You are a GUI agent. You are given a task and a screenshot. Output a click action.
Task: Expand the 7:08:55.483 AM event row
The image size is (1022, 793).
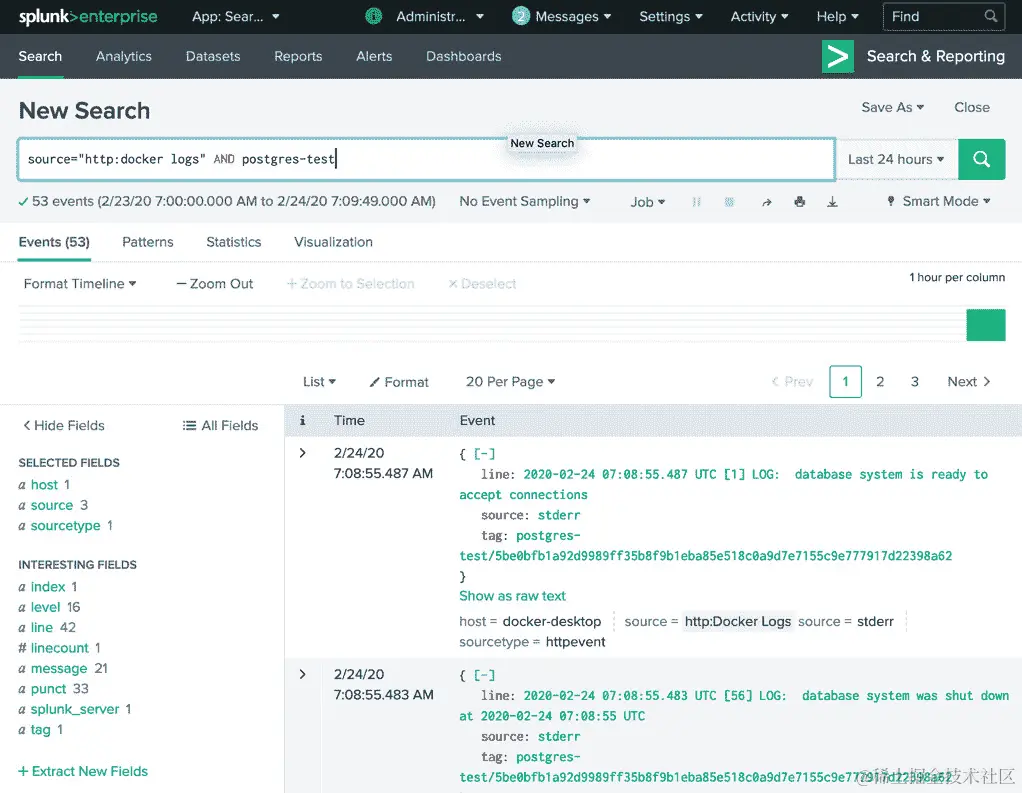click(x=302, y=674)
